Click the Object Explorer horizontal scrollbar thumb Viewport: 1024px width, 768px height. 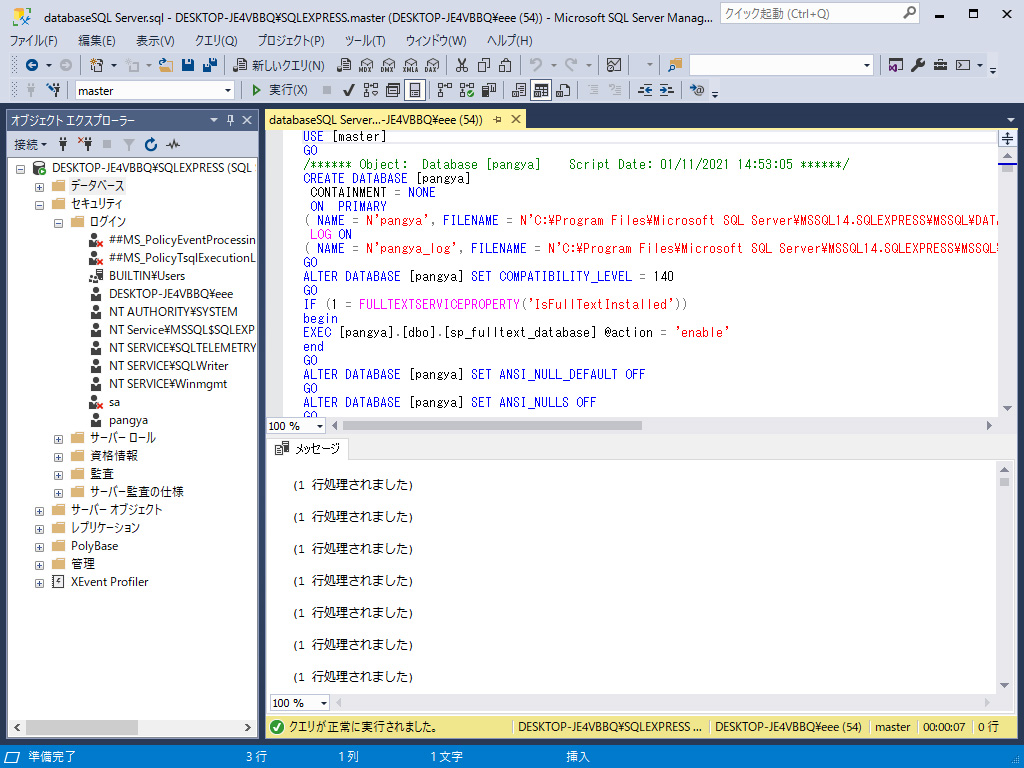tap(82, 727)
